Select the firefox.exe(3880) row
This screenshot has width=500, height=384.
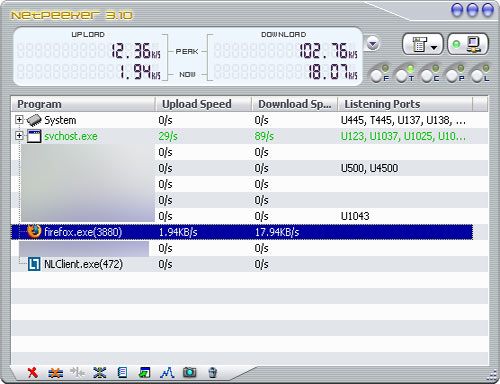tap(242, 232)
